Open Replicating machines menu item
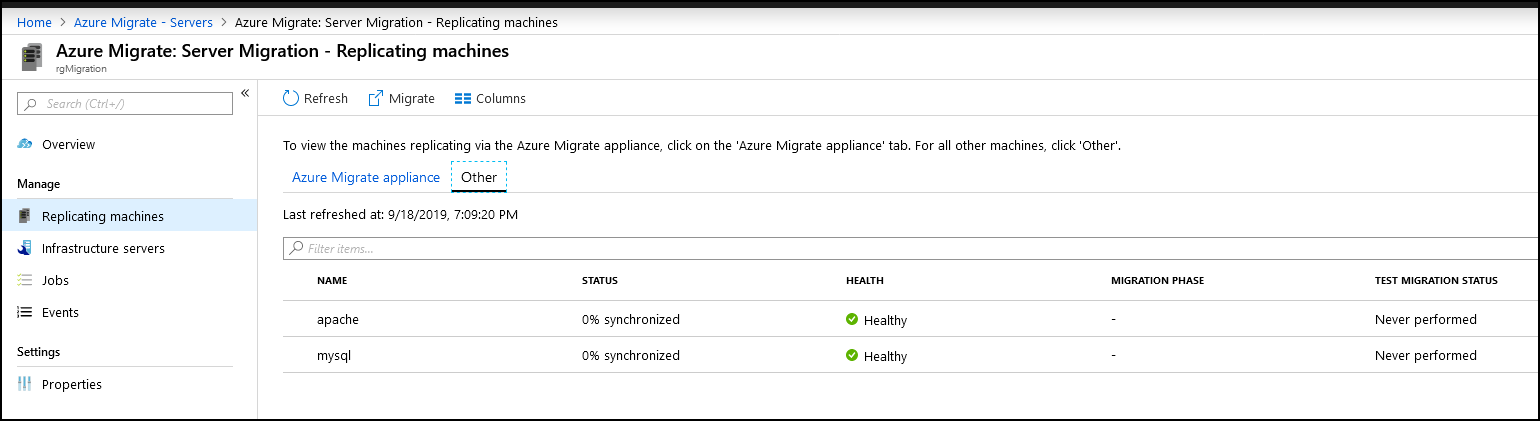 129,216
